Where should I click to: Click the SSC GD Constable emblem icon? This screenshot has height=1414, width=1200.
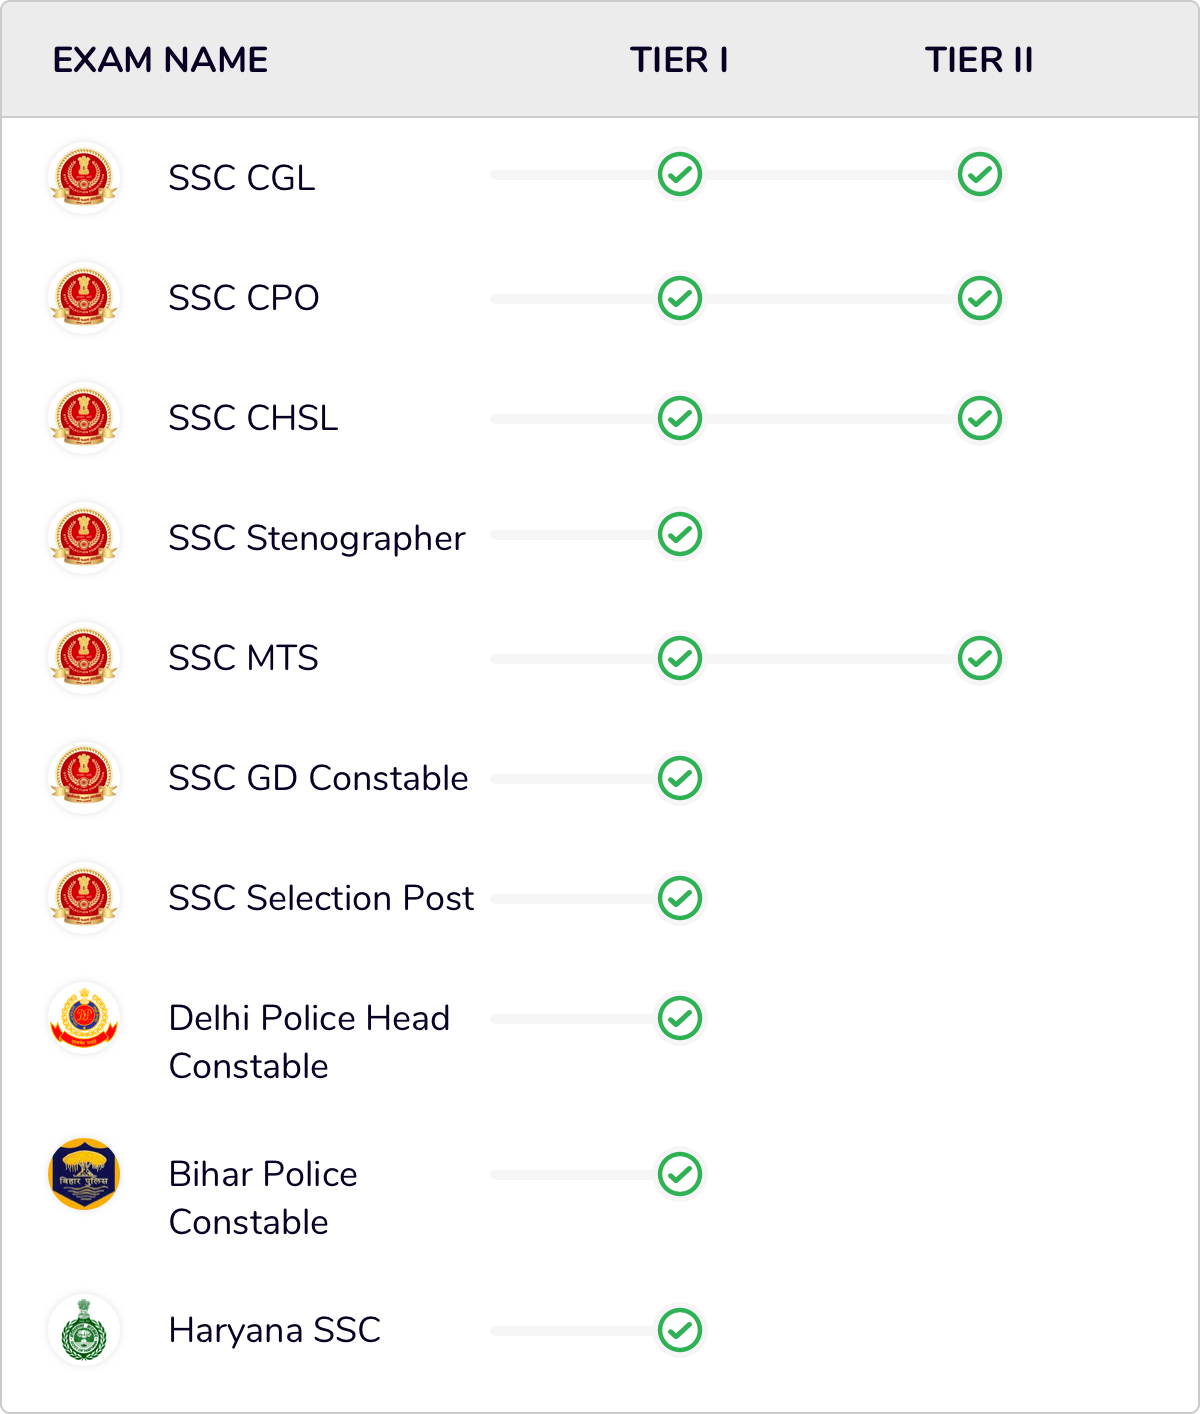(84, 778)
